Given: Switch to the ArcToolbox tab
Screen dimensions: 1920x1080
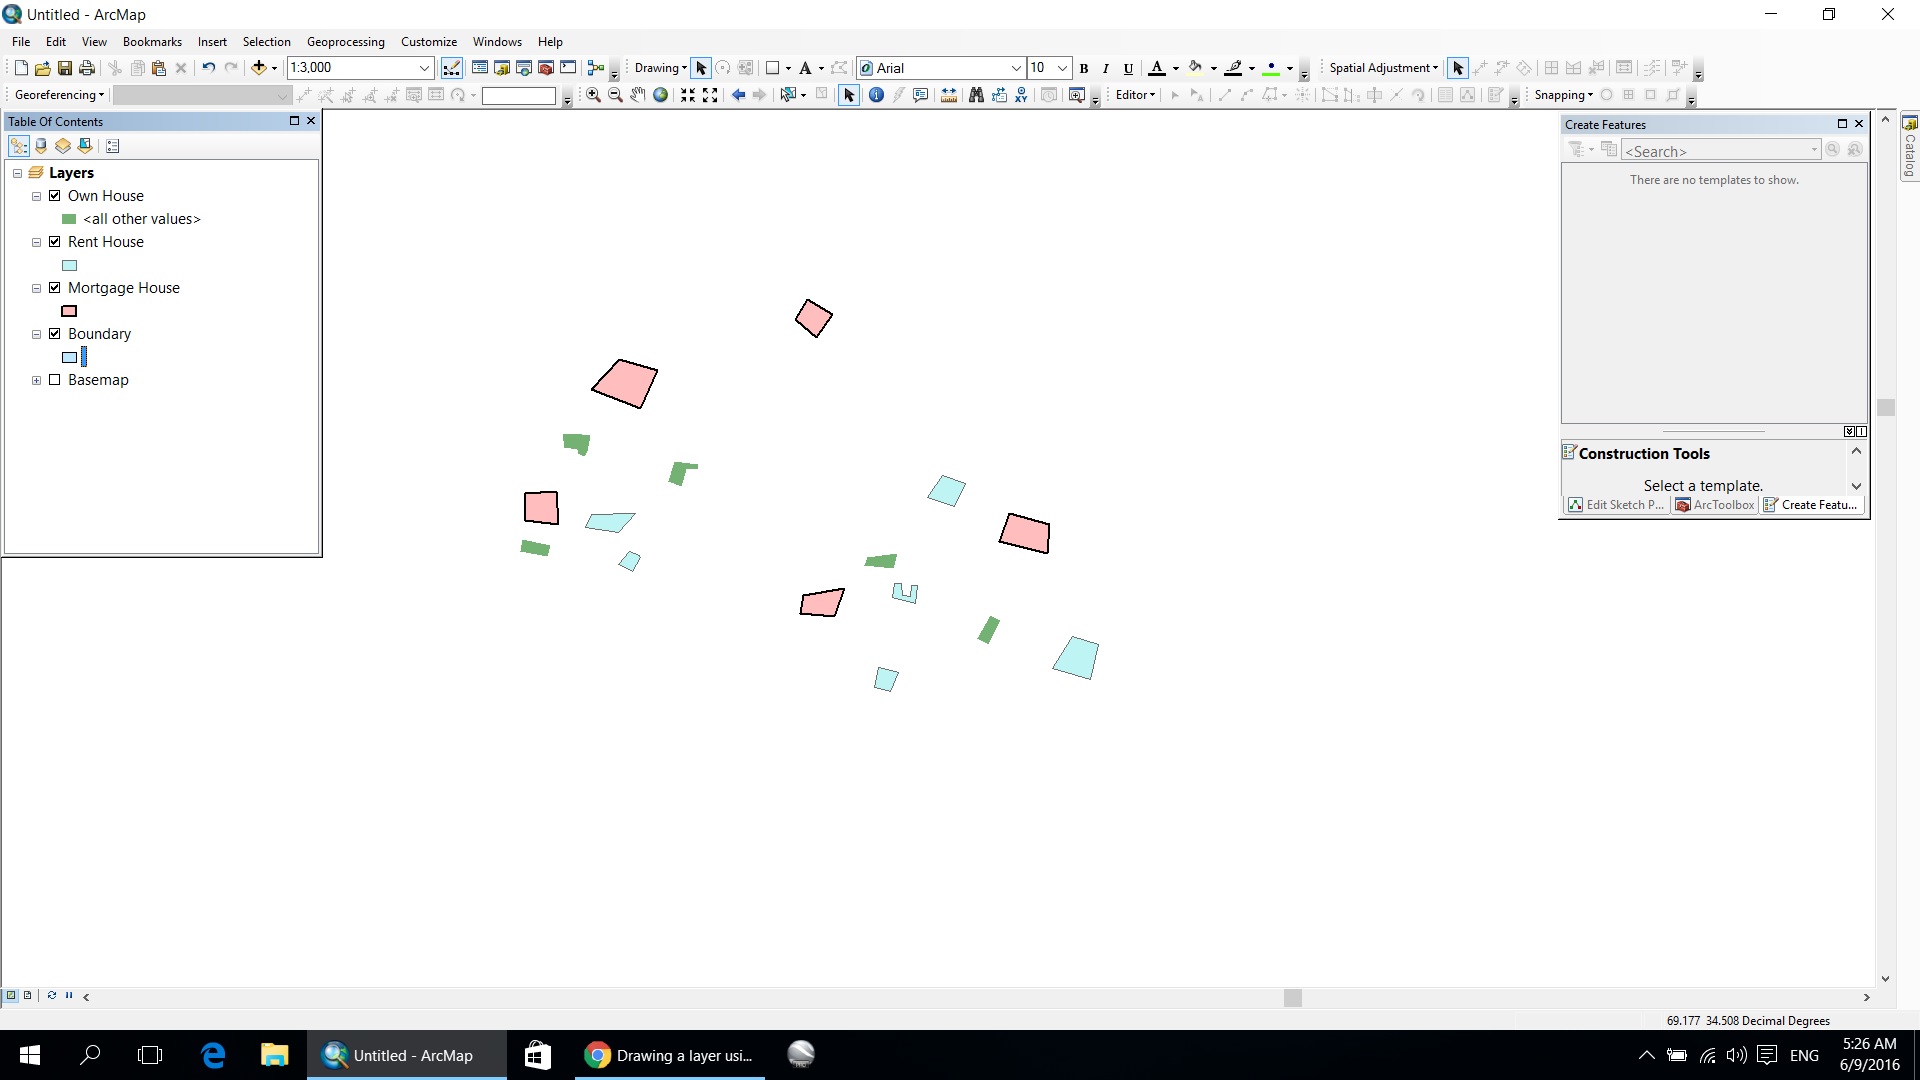Looking at the screenshot, I should coord(1715,505).
